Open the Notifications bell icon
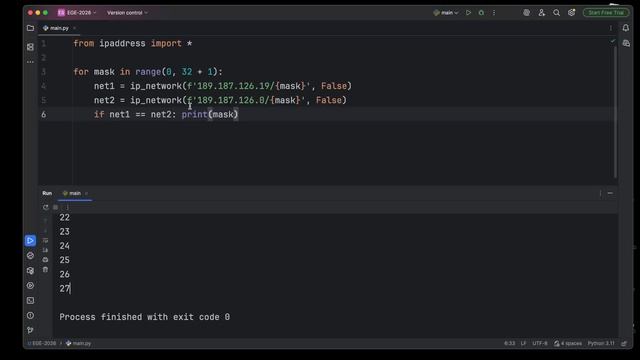The width and height of the screenshot is (640, 360). (x=626, y=28)
